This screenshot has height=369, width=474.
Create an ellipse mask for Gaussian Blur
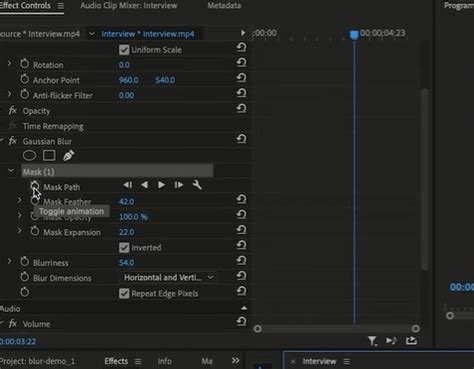click(x=29, y=155)
